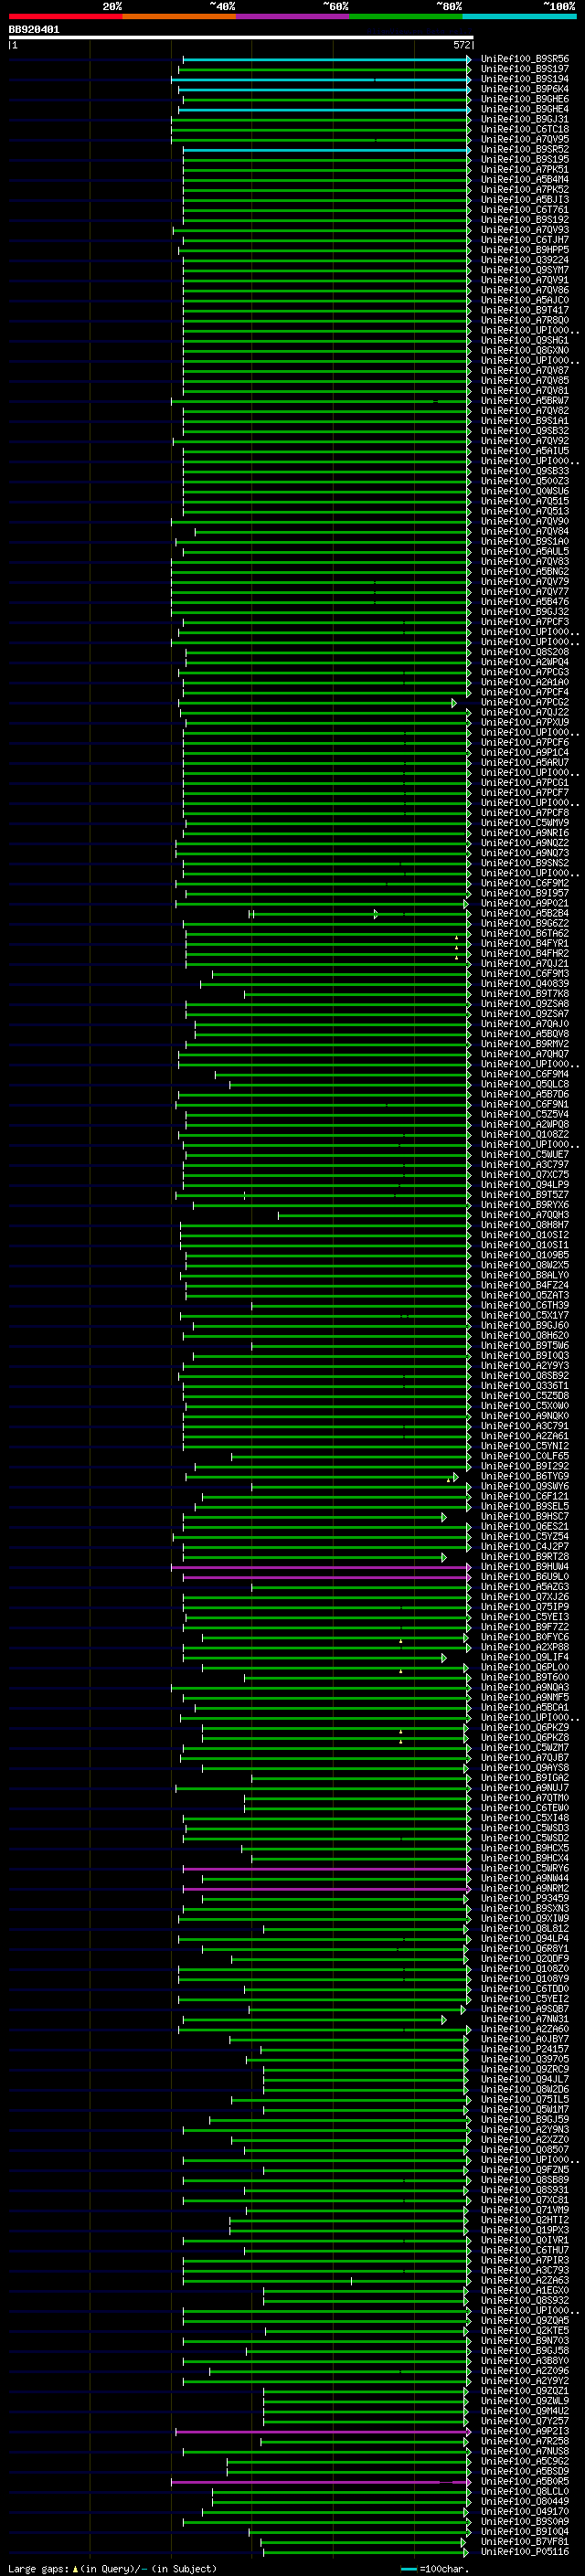Select the query name BB920401

click(34, 30)
